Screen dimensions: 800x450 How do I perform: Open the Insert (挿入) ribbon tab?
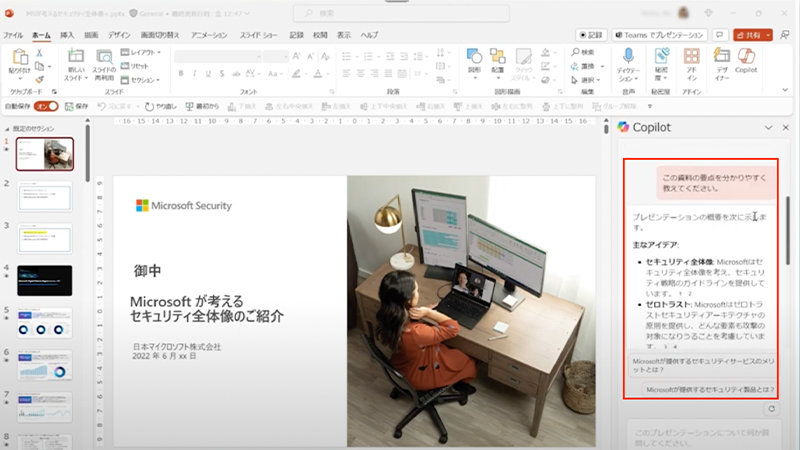point(67,34)
